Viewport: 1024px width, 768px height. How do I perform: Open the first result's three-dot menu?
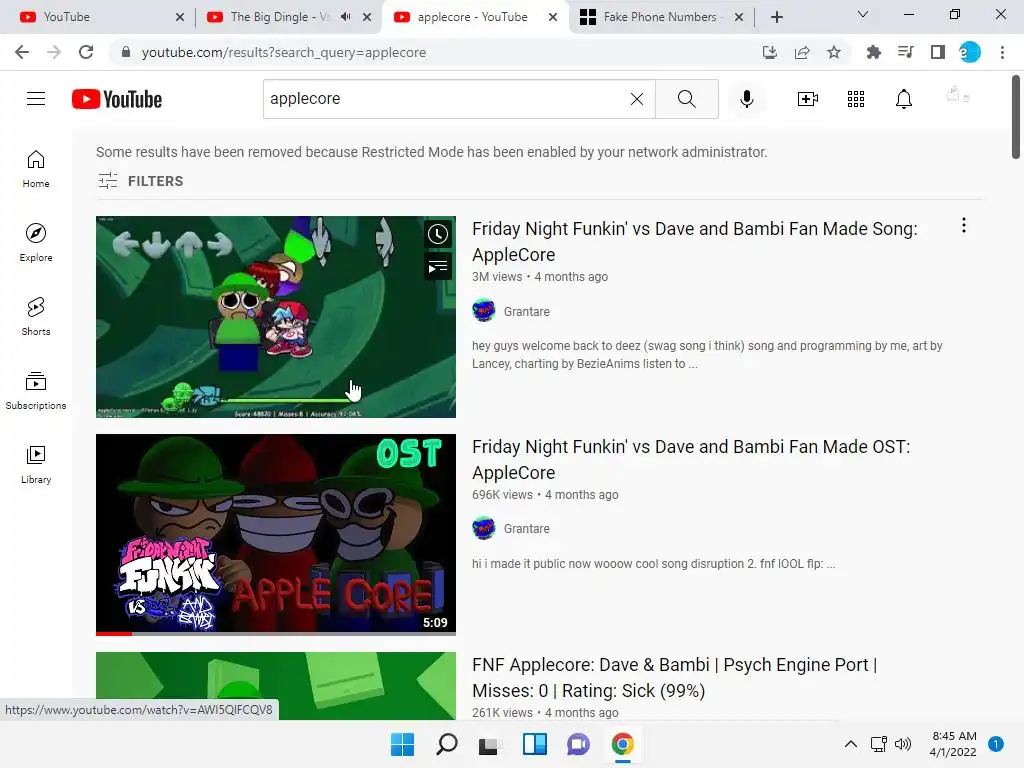[964, 225]
